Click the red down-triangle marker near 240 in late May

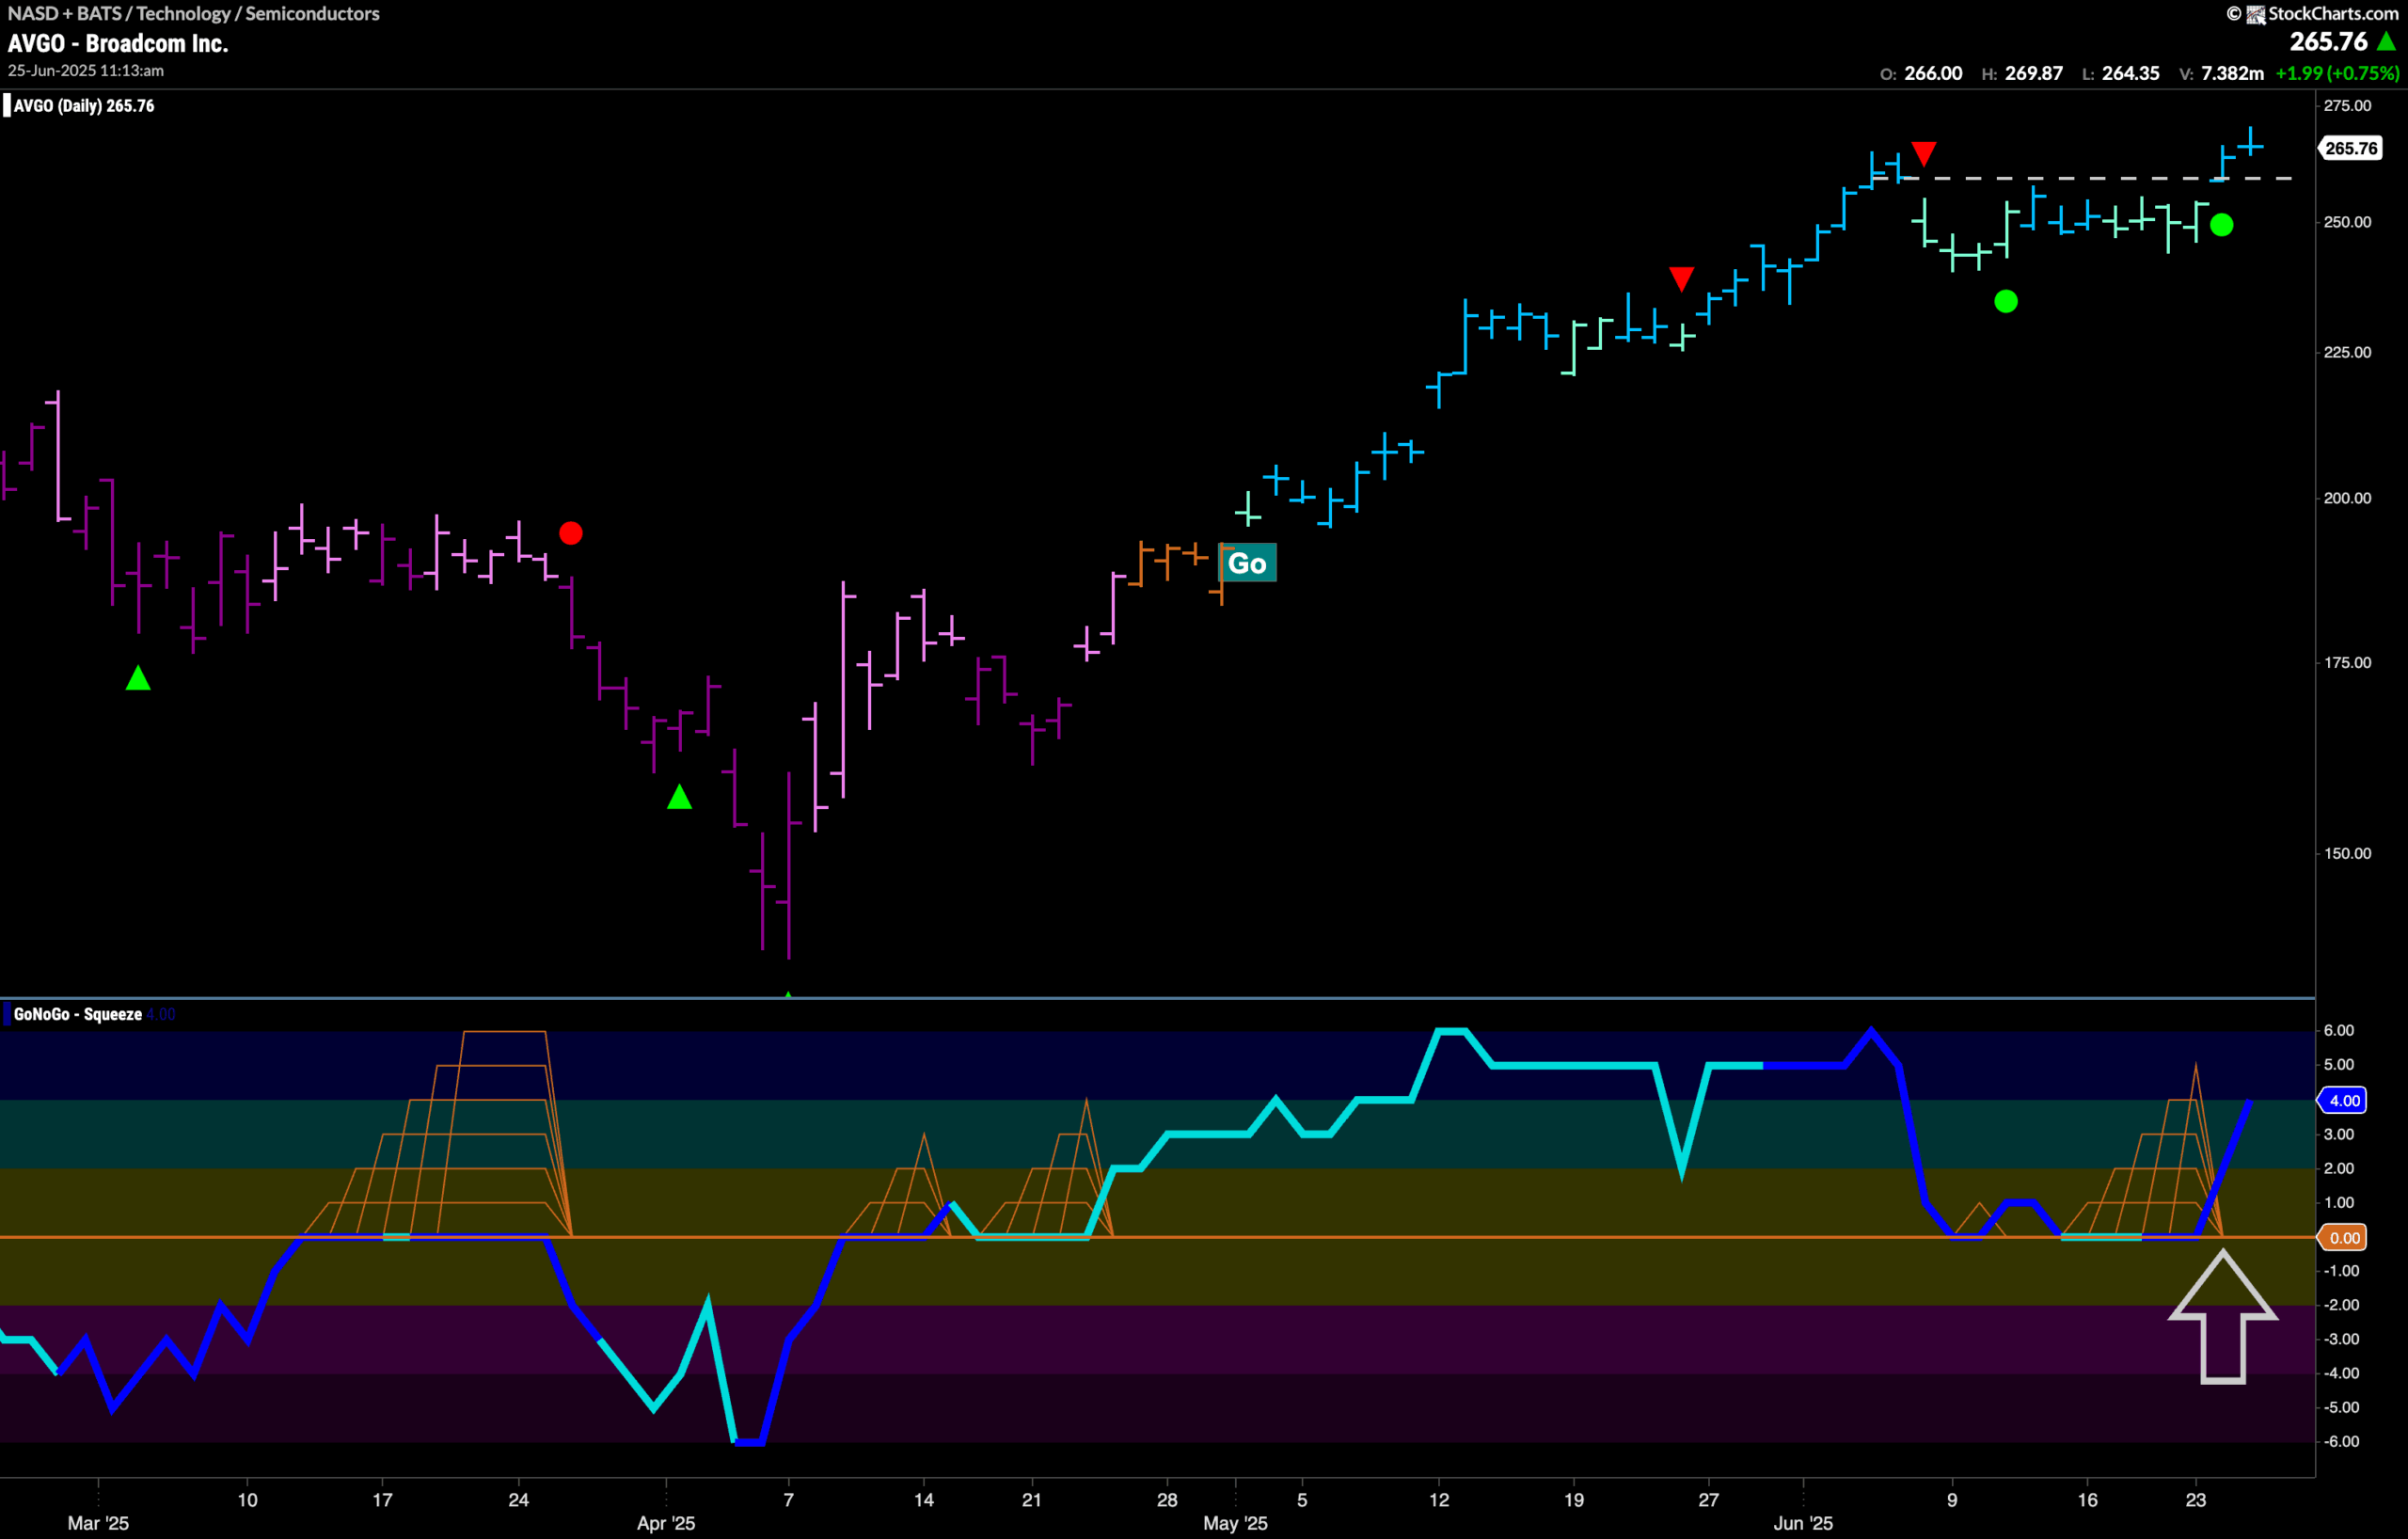tap(1681, 279)
